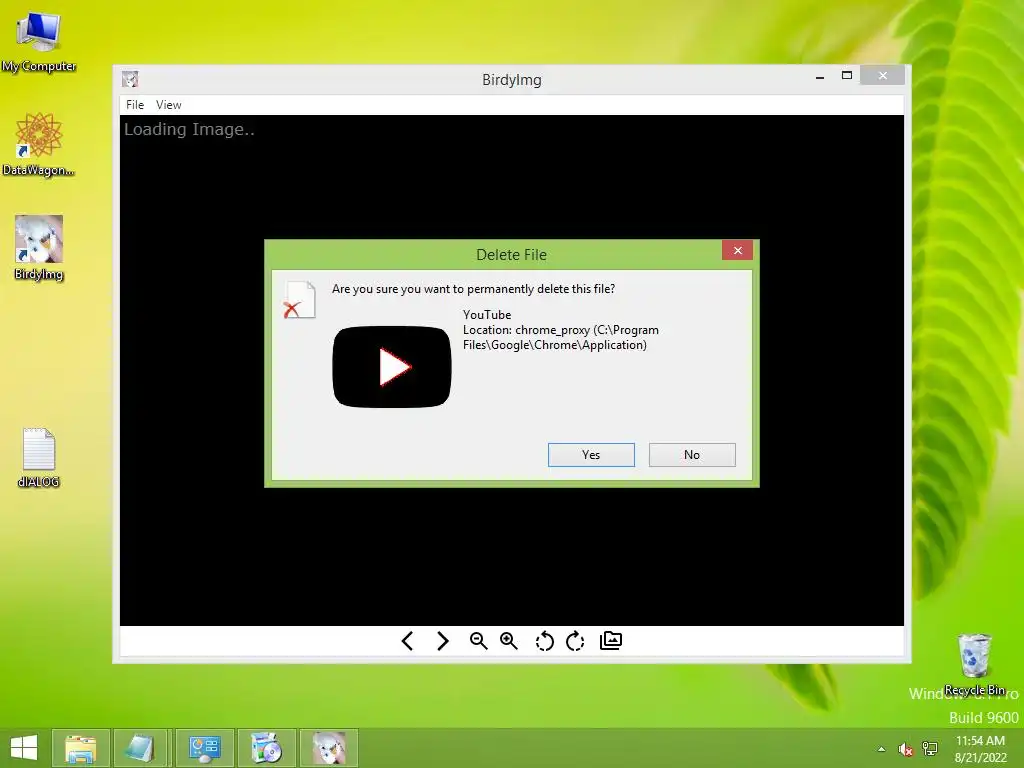
Task: Open Control Panel taskbar icon
Action: tap(204, 748)
